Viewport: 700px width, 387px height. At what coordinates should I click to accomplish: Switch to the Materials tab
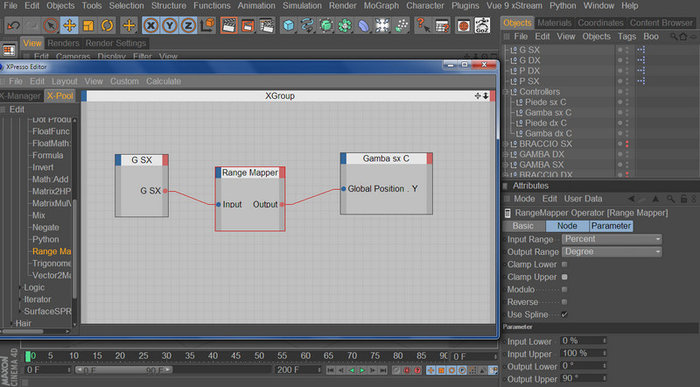(x=554, y=23)
